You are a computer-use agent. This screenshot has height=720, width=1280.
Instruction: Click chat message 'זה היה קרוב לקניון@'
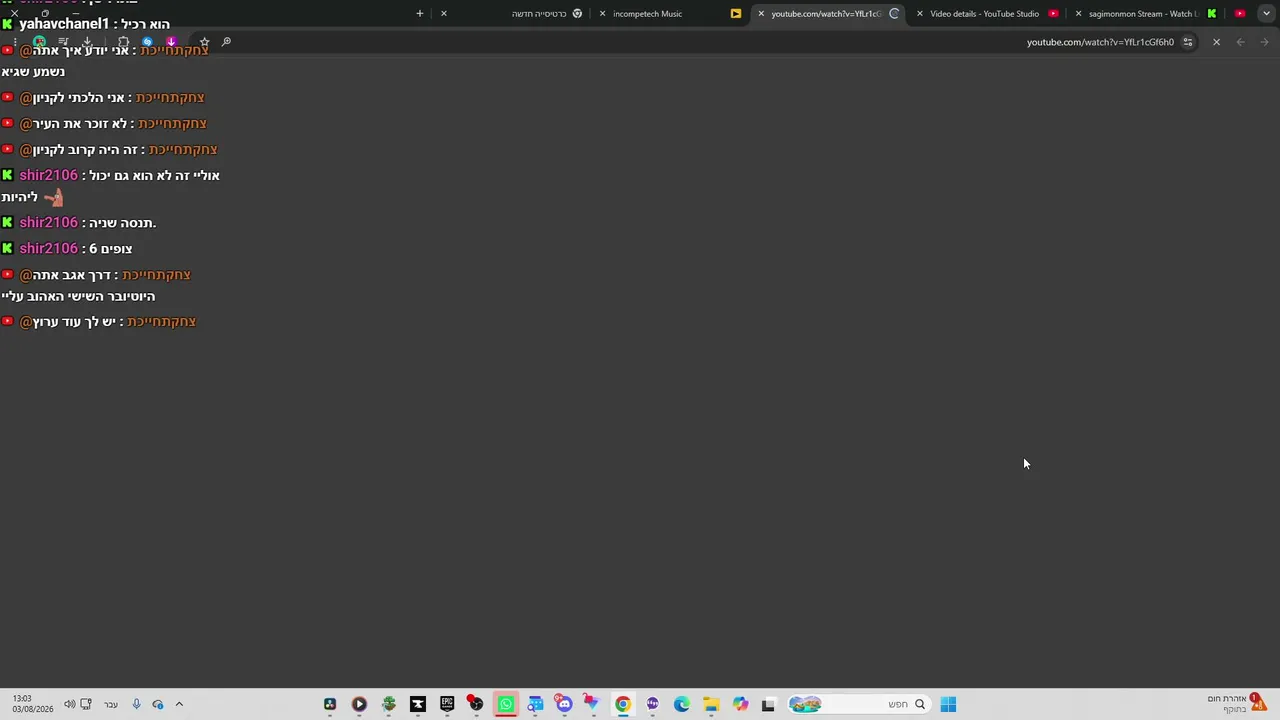79,150
